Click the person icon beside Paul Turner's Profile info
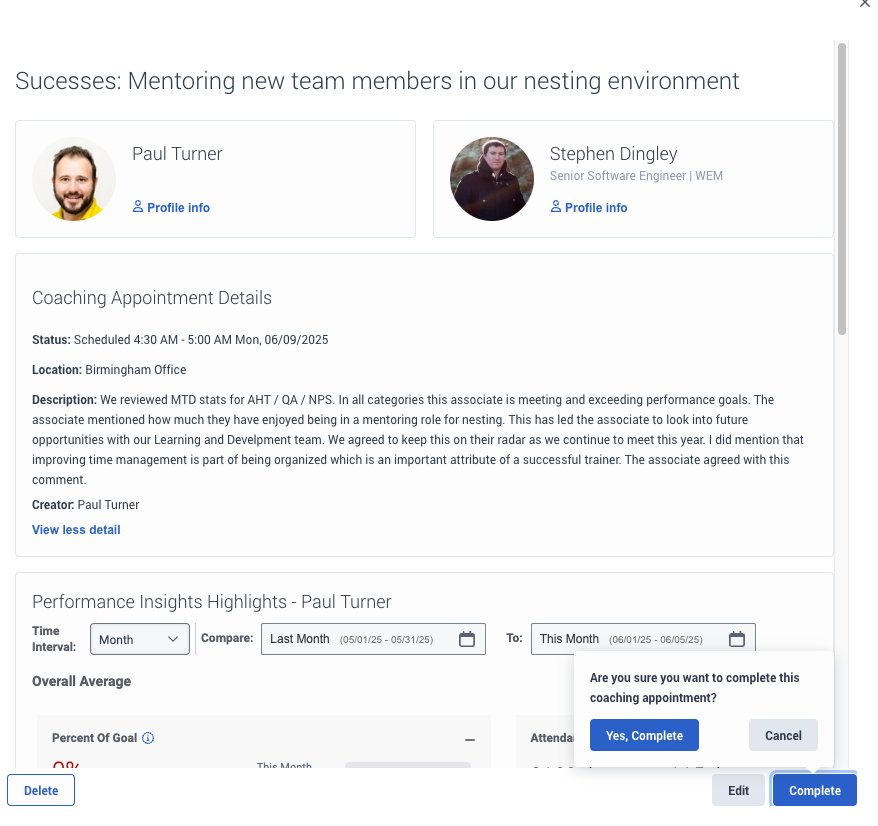The height and width of the screenshot is (826, 878). (x=138, y=207)
